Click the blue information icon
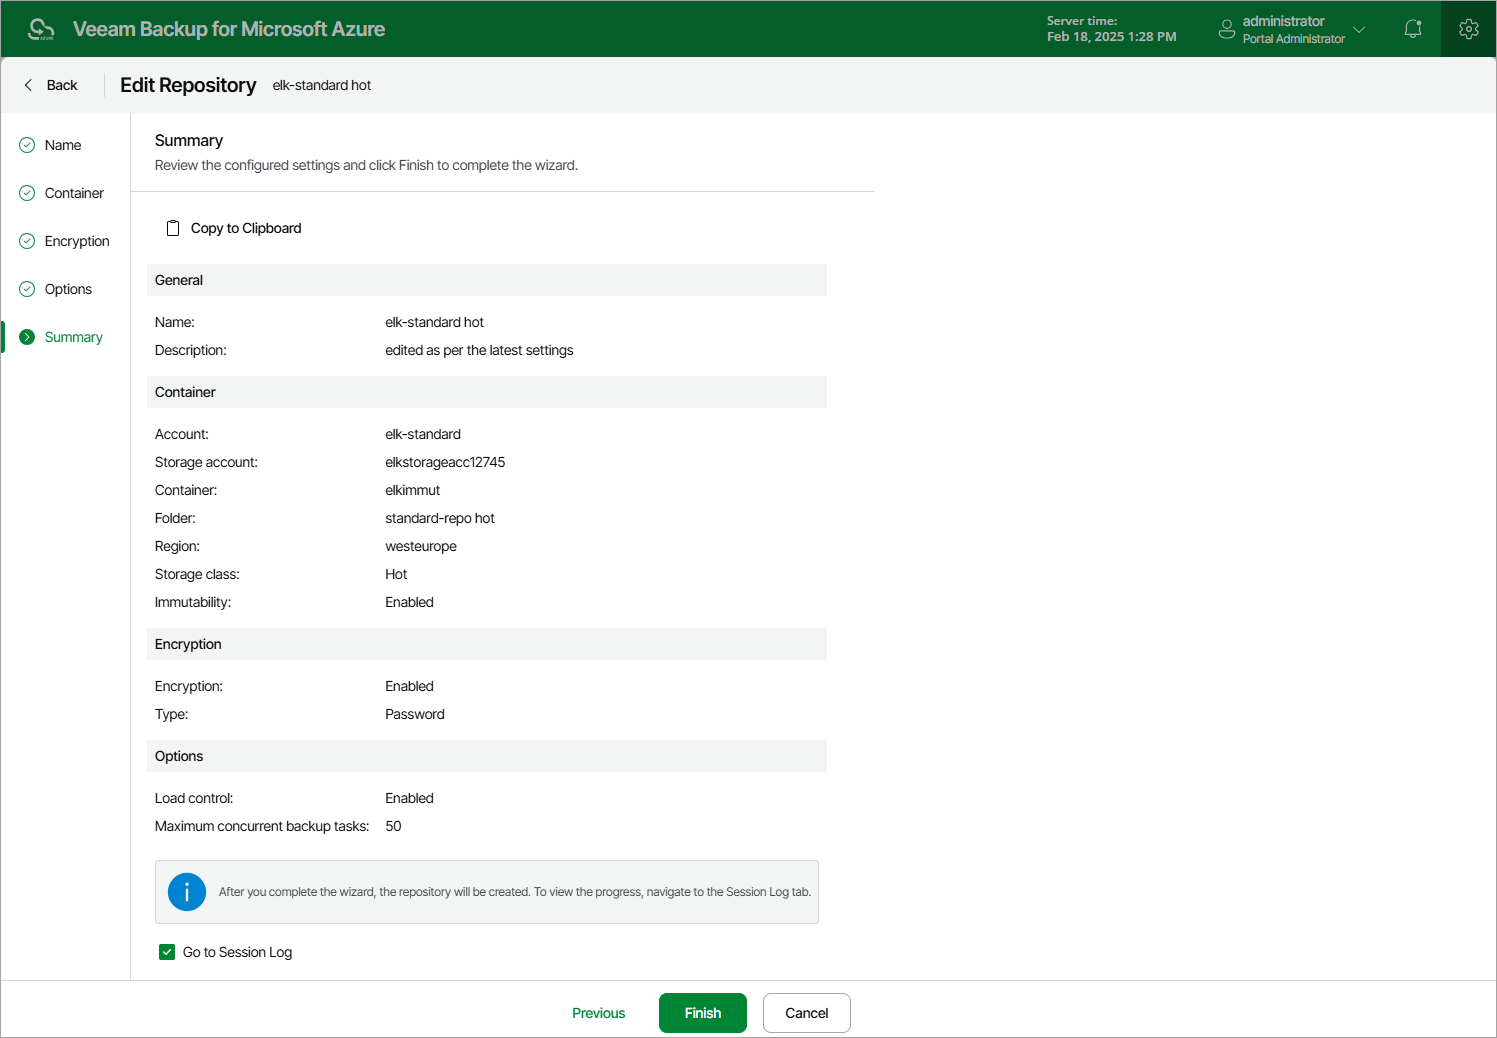1497x1038 pixels. pos(187,892)
